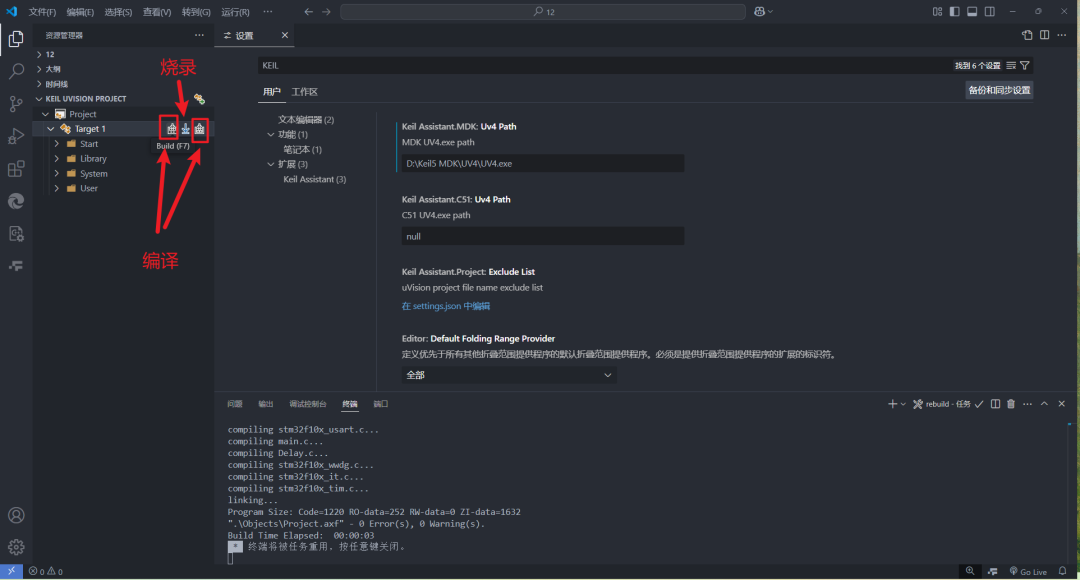The height and width of the screenshot is (580, 1080).
Task: Open Run and Debug view
Action: 16,136
